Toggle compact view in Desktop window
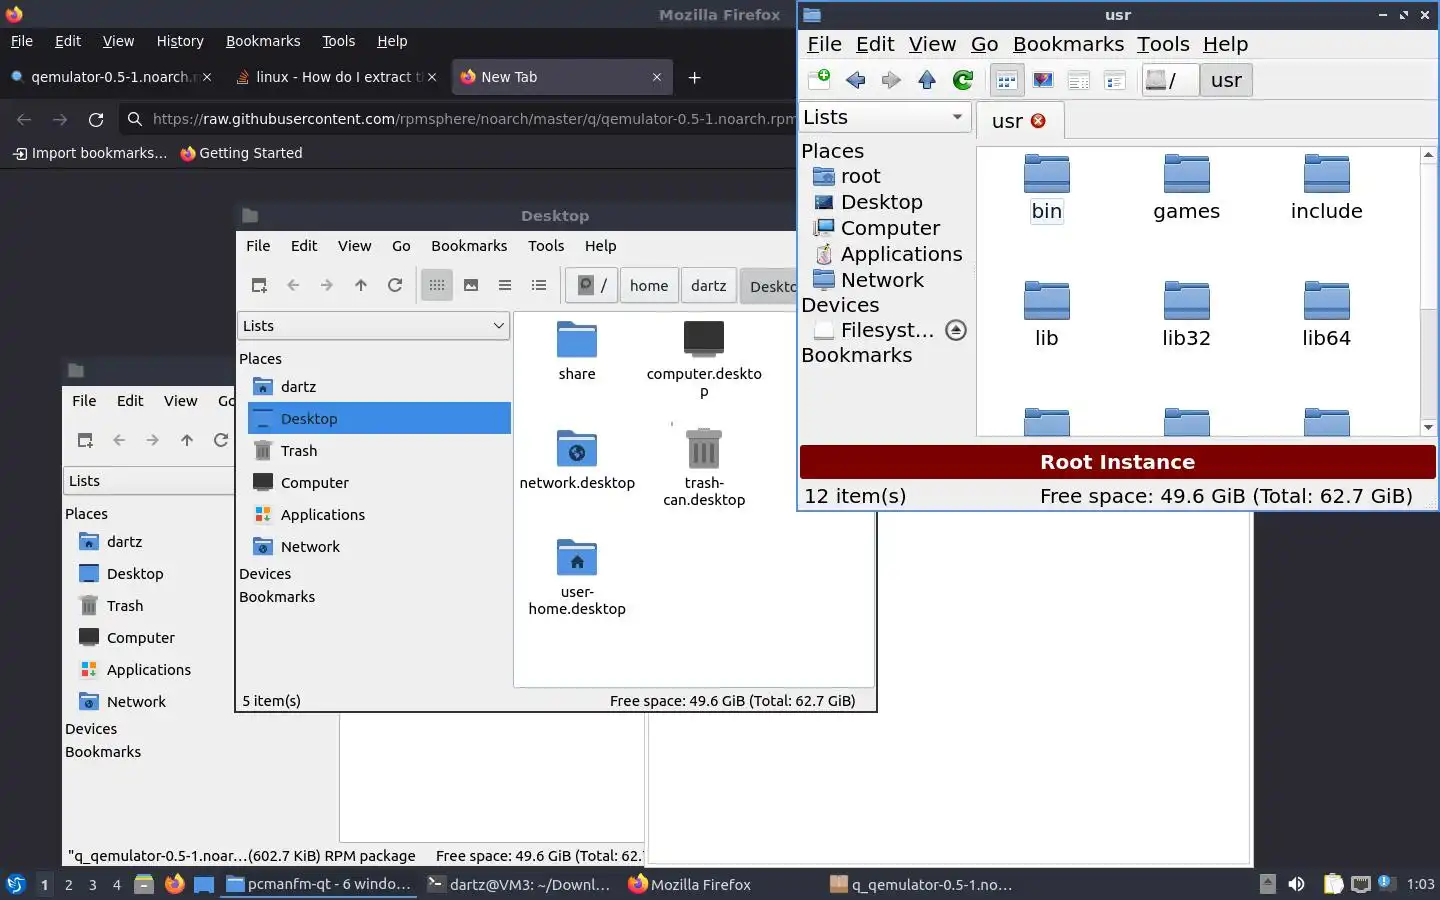 click(505, 285)
